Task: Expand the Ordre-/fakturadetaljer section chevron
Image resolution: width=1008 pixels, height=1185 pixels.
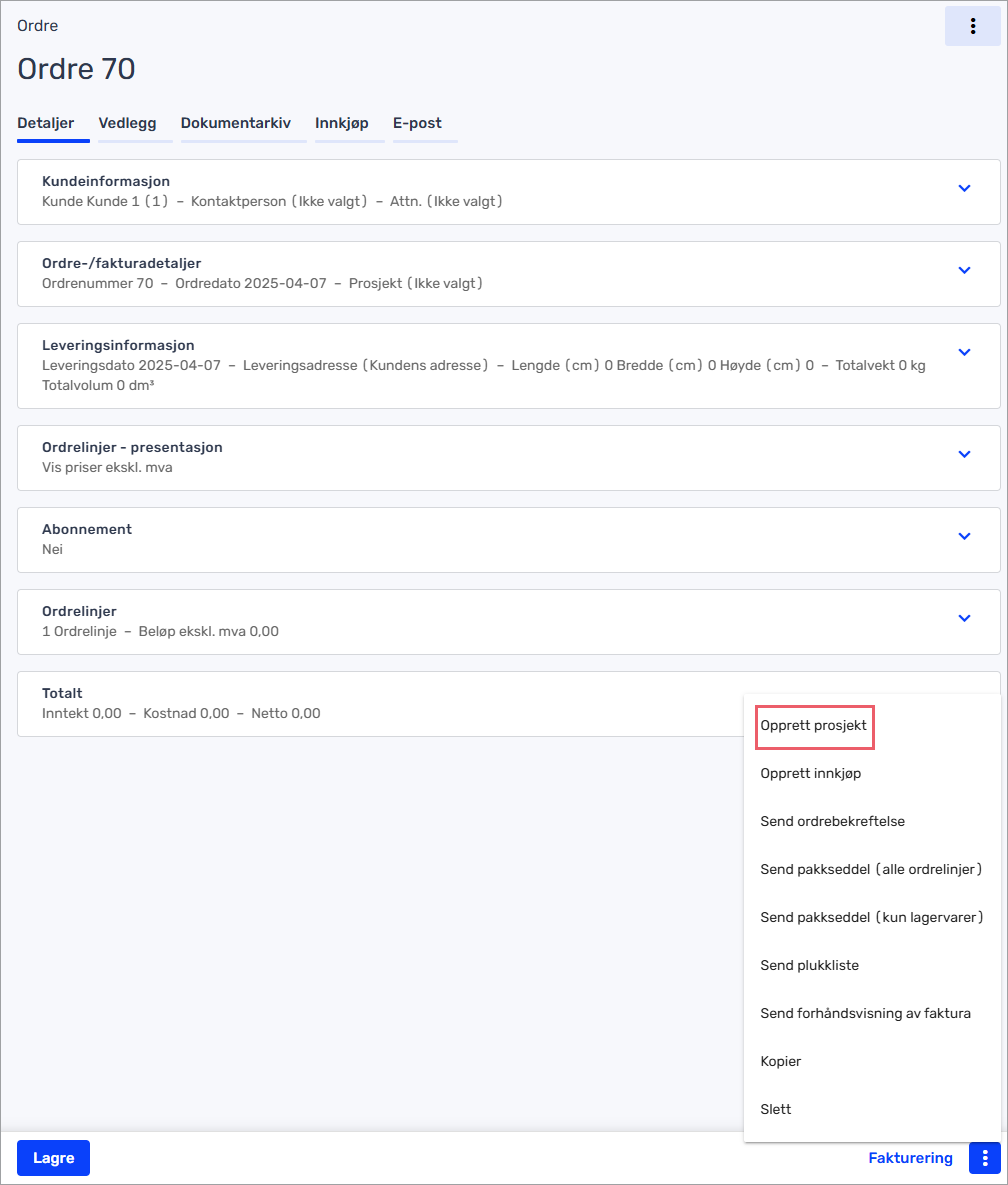Action: pos(964,270)
